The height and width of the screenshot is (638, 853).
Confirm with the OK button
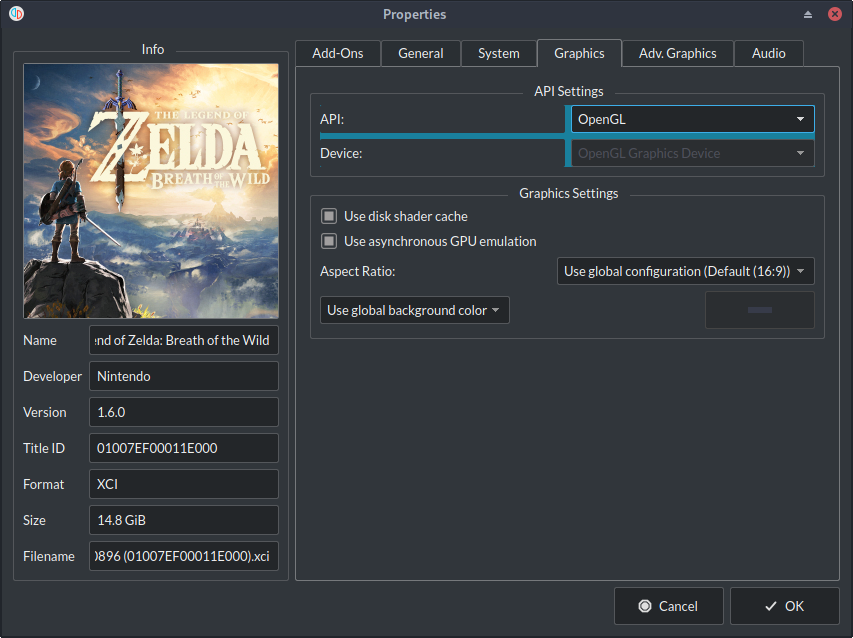[784, 606]
